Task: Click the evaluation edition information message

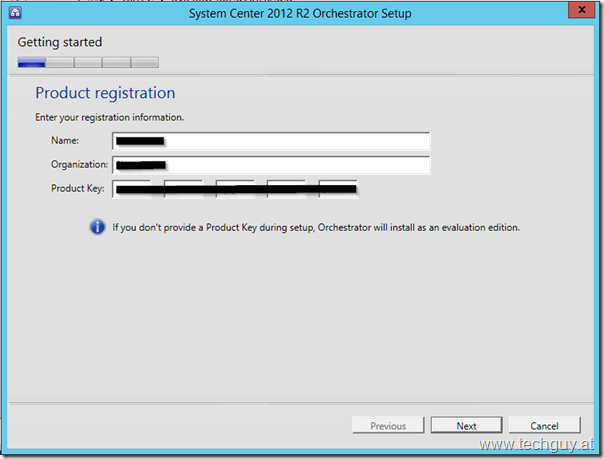Action: coord(316,227)
